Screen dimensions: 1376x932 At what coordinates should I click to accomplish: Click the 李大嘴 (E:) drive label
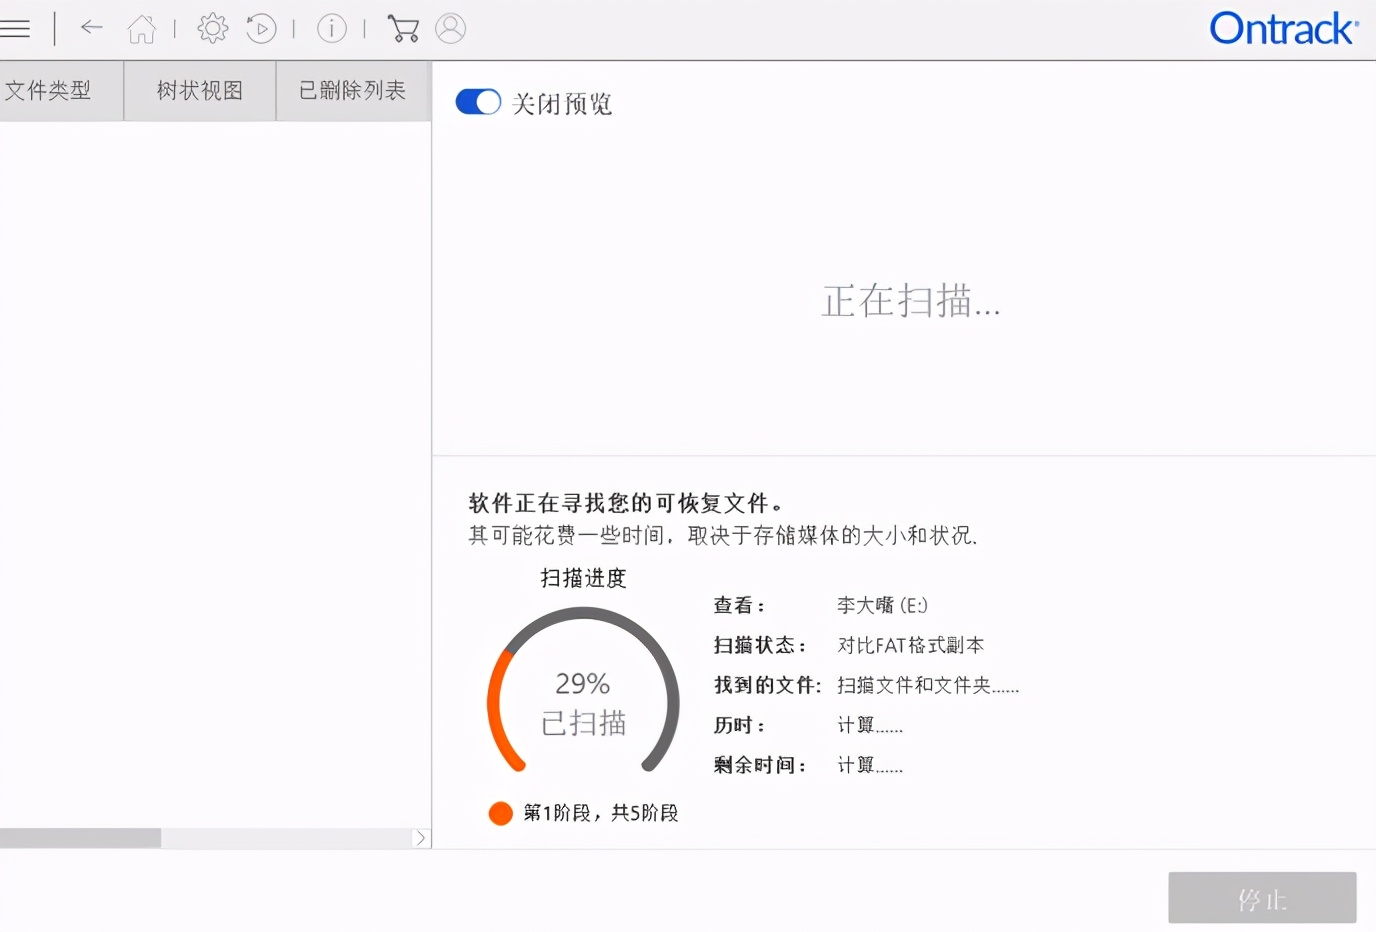tap(883, 605)
